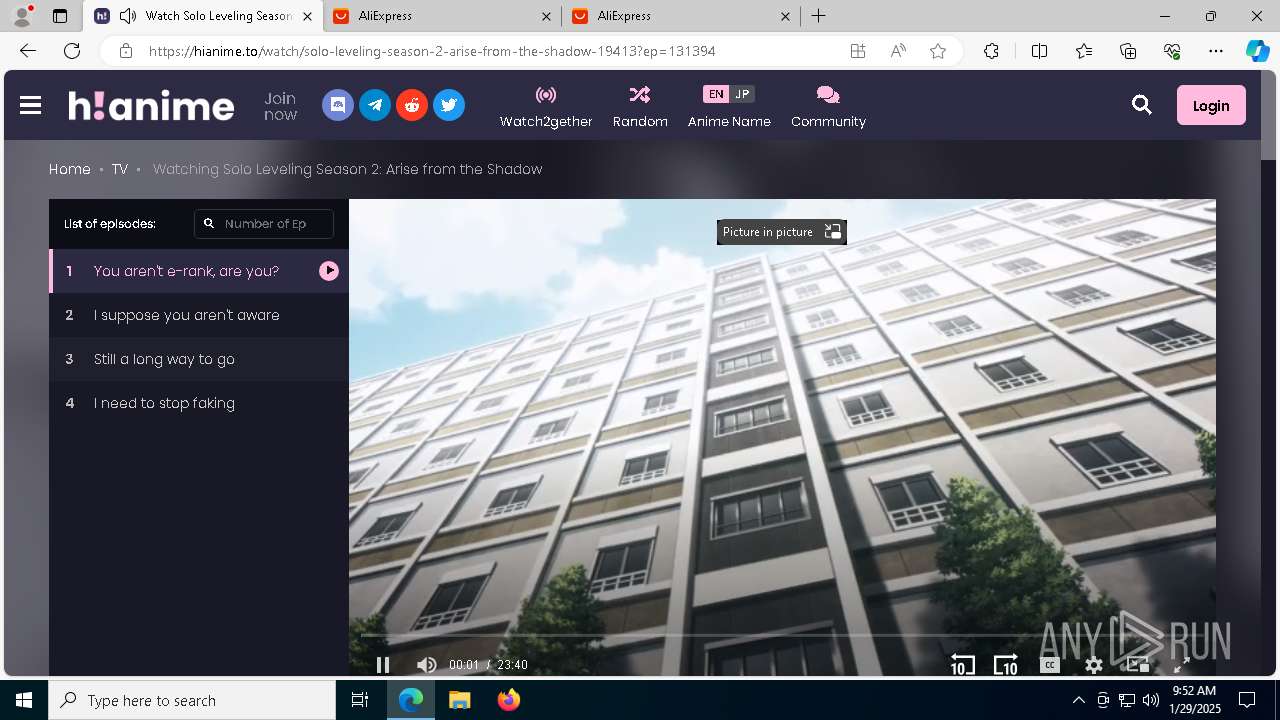Screen dimensions: 1280x720
Task: Open the apps available icon in address bar
Action: tap(858, 51)
